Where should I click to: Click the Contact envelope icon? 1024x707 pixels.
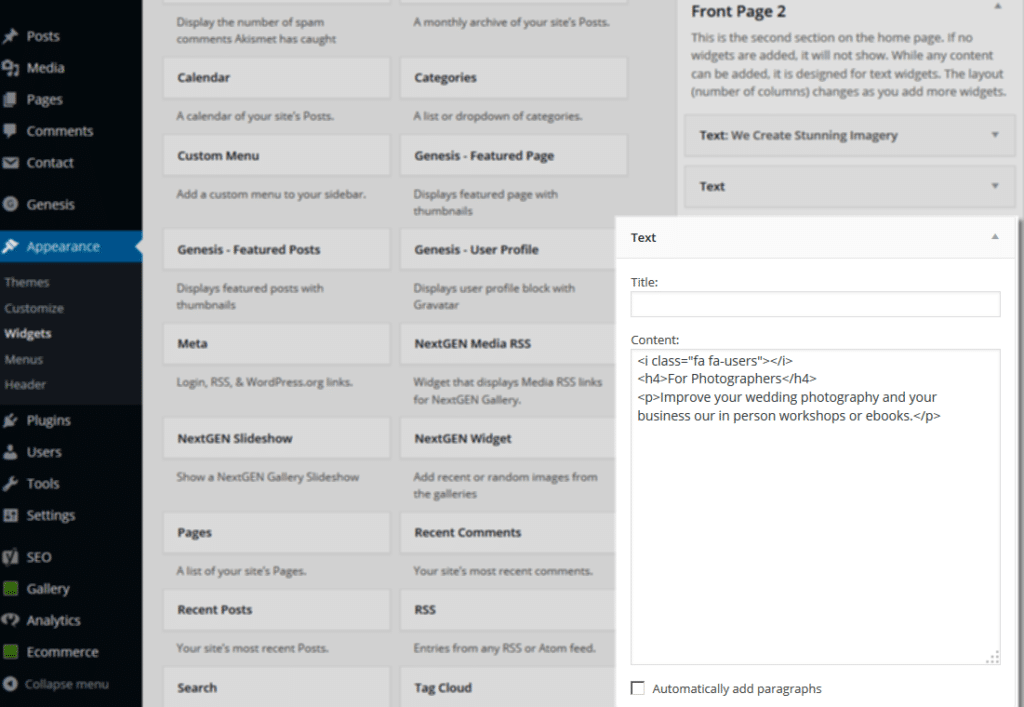tap(10, 163)
